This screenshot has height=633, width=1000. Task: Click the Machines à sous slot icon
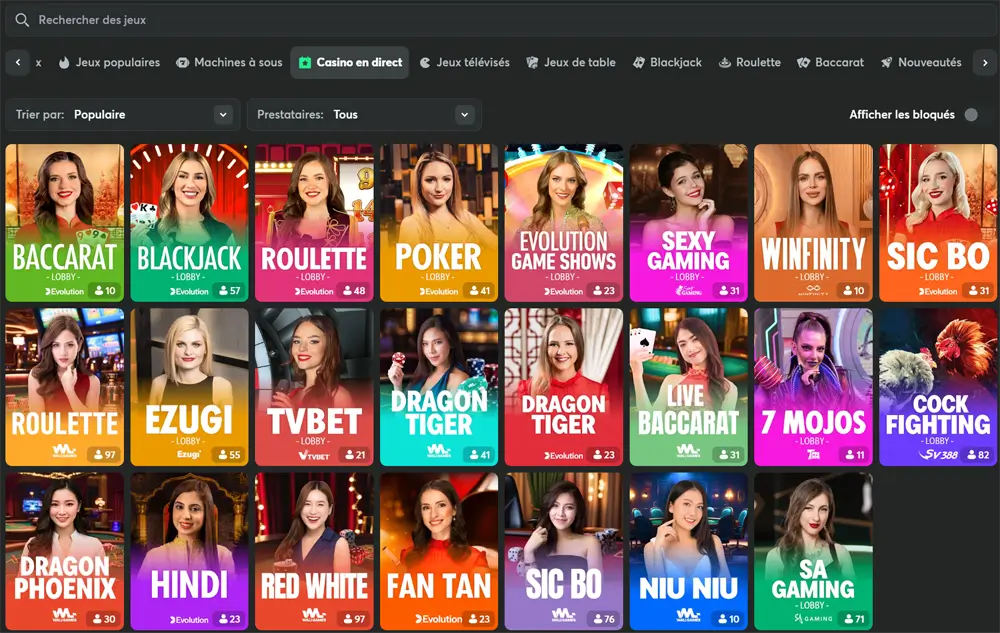182,62
